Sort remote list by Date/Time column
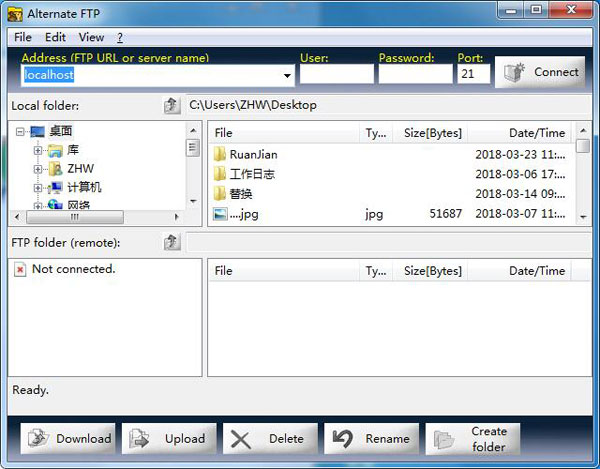 click(x=519, y=271)
